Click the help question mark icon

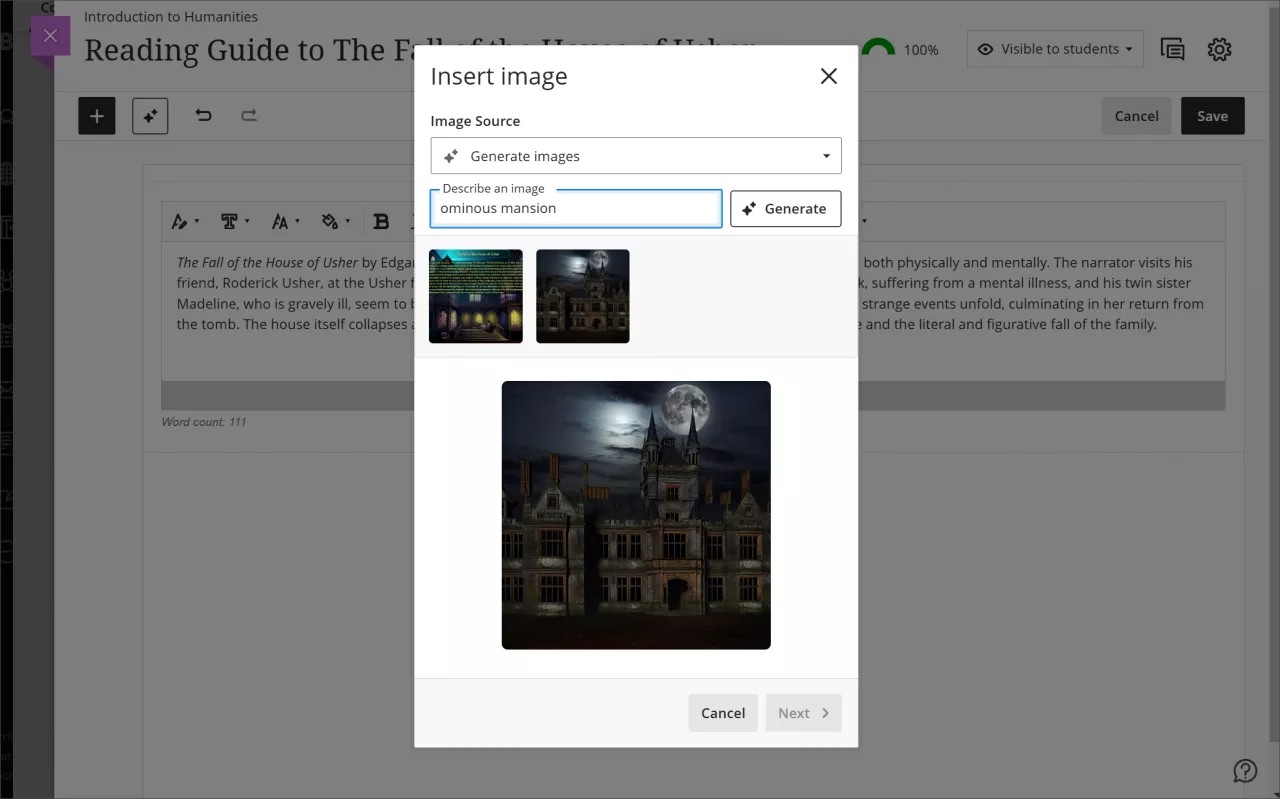pyautogui.click(x=1245, y=770)
